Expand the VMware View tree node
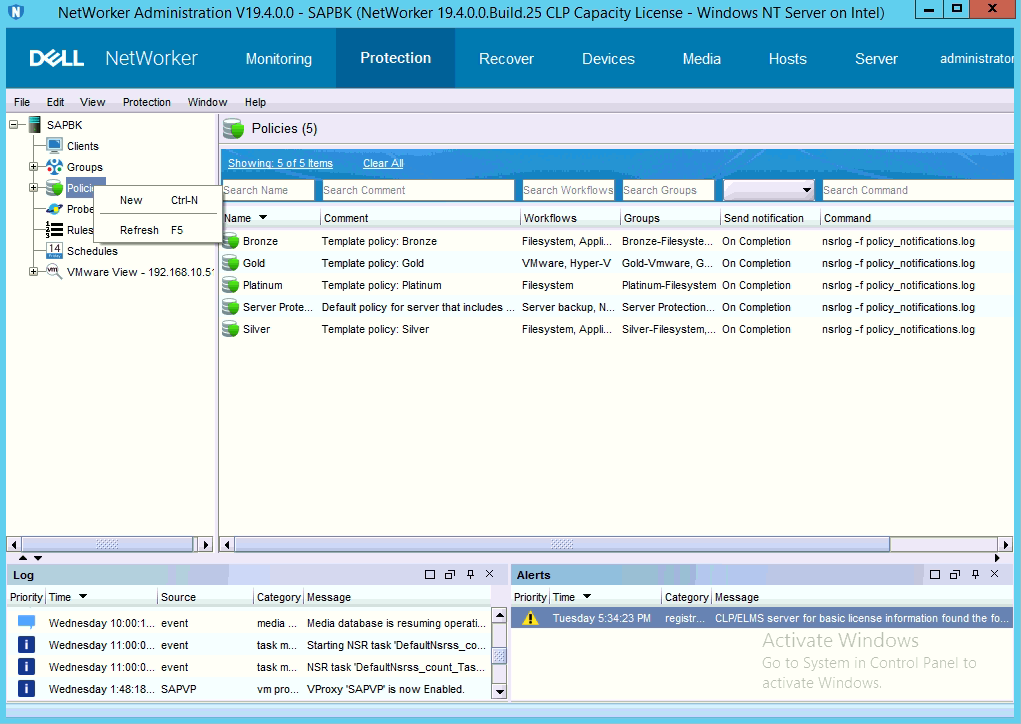 point(34,272)
